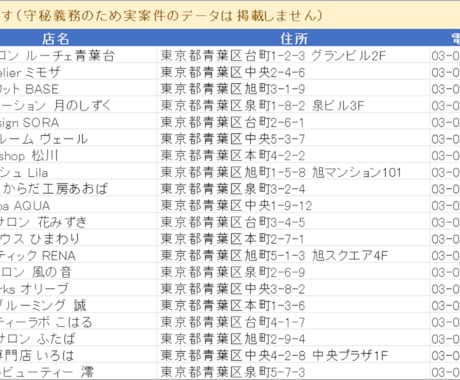This screenshot has width=460, height=380.
Task: Select address cell 台町1-2-3 グランビル2F
Action: 293,55
